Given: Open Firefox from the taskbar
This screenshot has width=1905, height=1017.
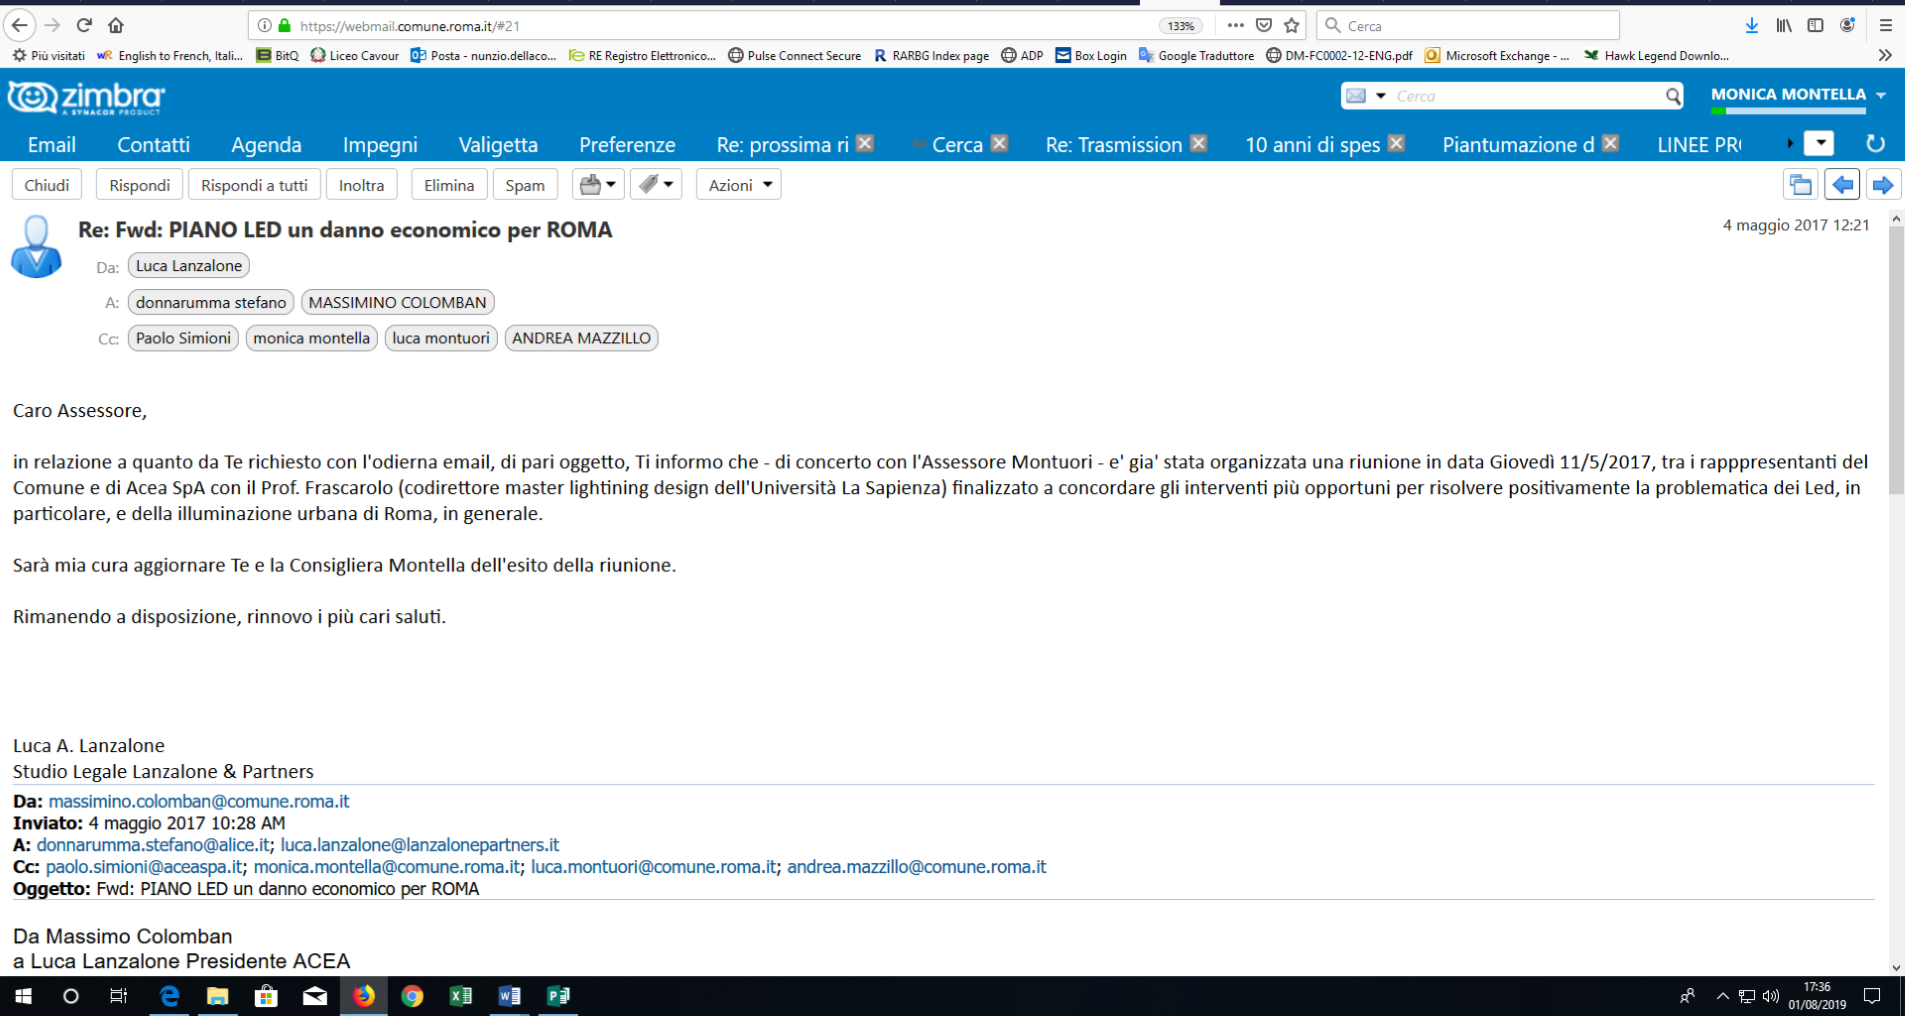Looking at the screenshot, I should click(363, 996).
